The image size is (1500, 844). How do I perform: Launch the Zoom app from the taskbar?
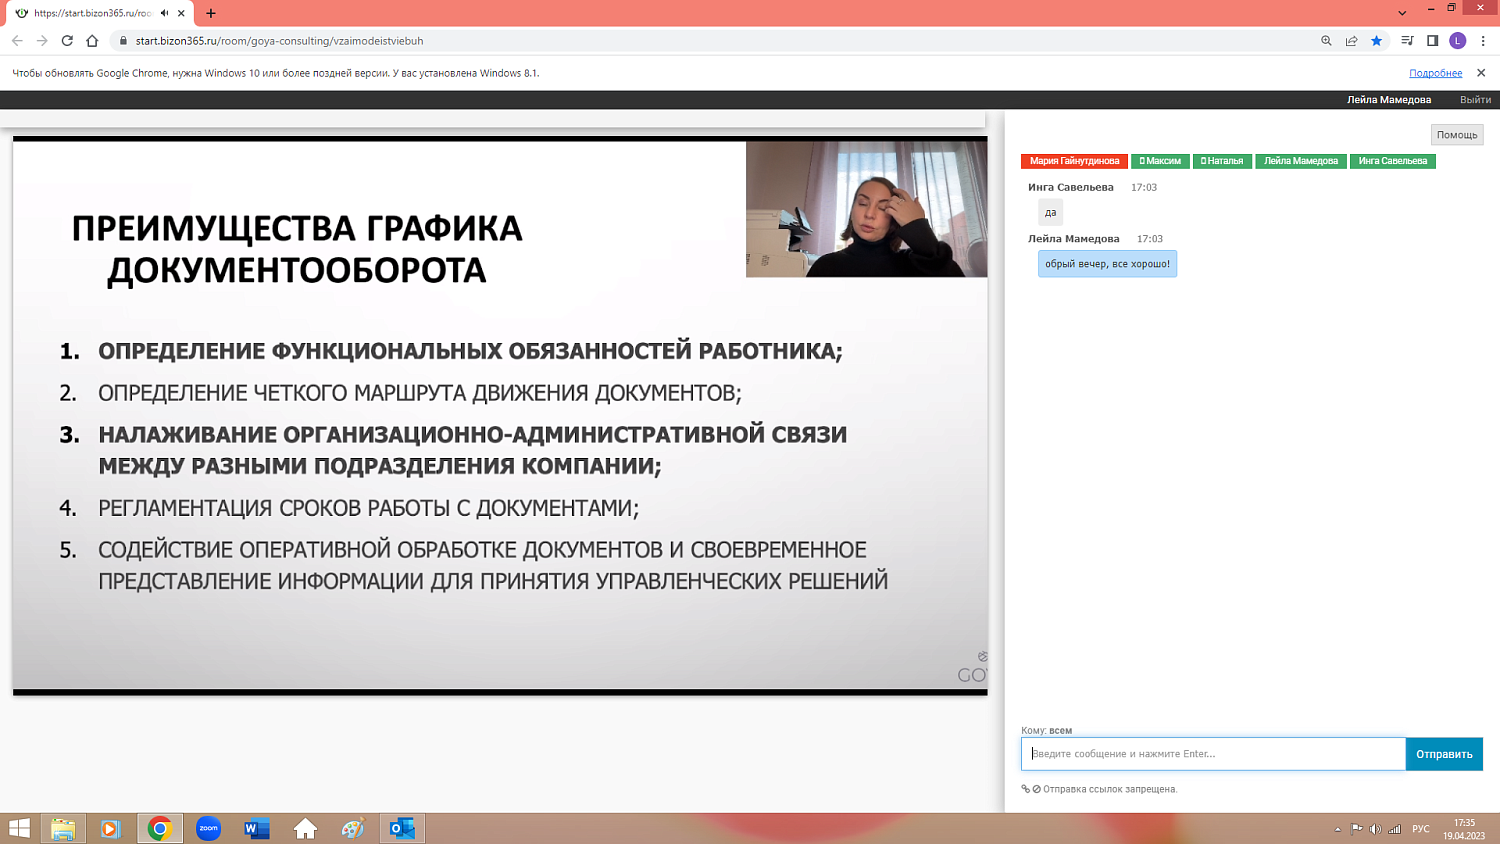click(207, 829)
